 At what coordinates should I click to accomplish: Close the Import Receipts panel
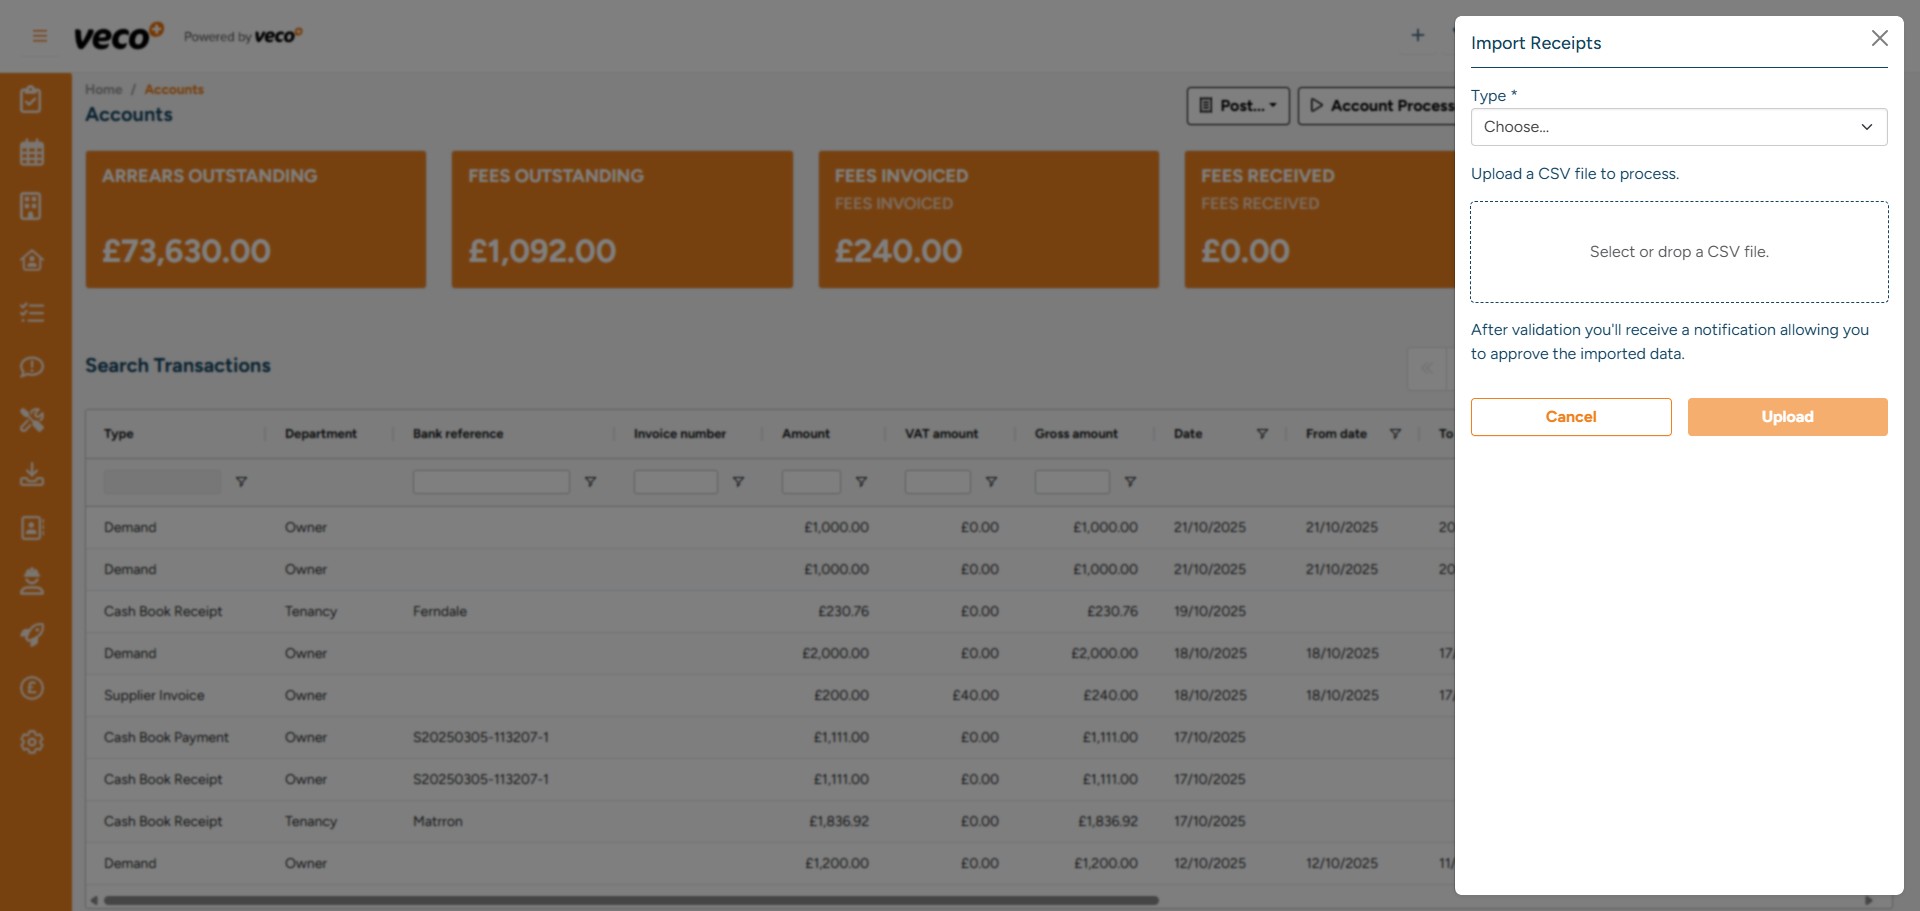(x=1879, y=39)
